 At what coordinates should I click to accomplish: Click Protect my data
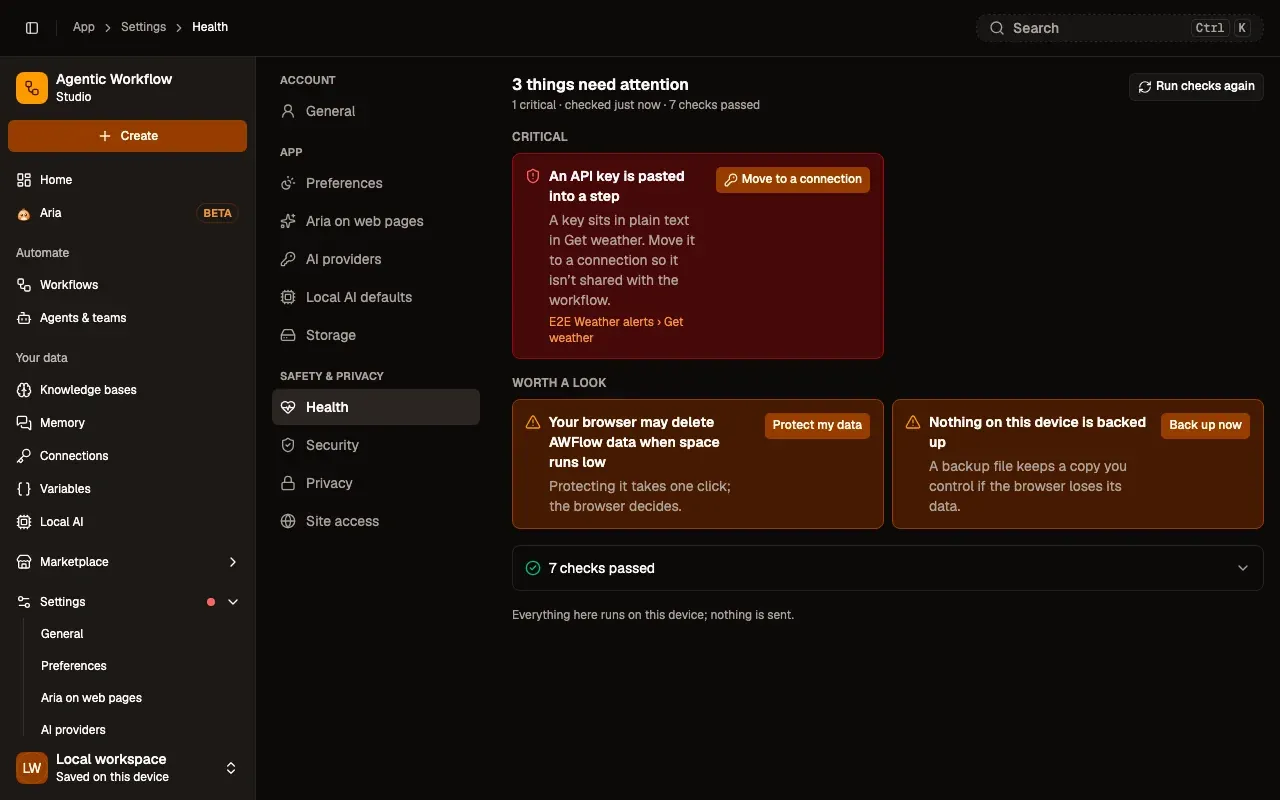(817, 425)
